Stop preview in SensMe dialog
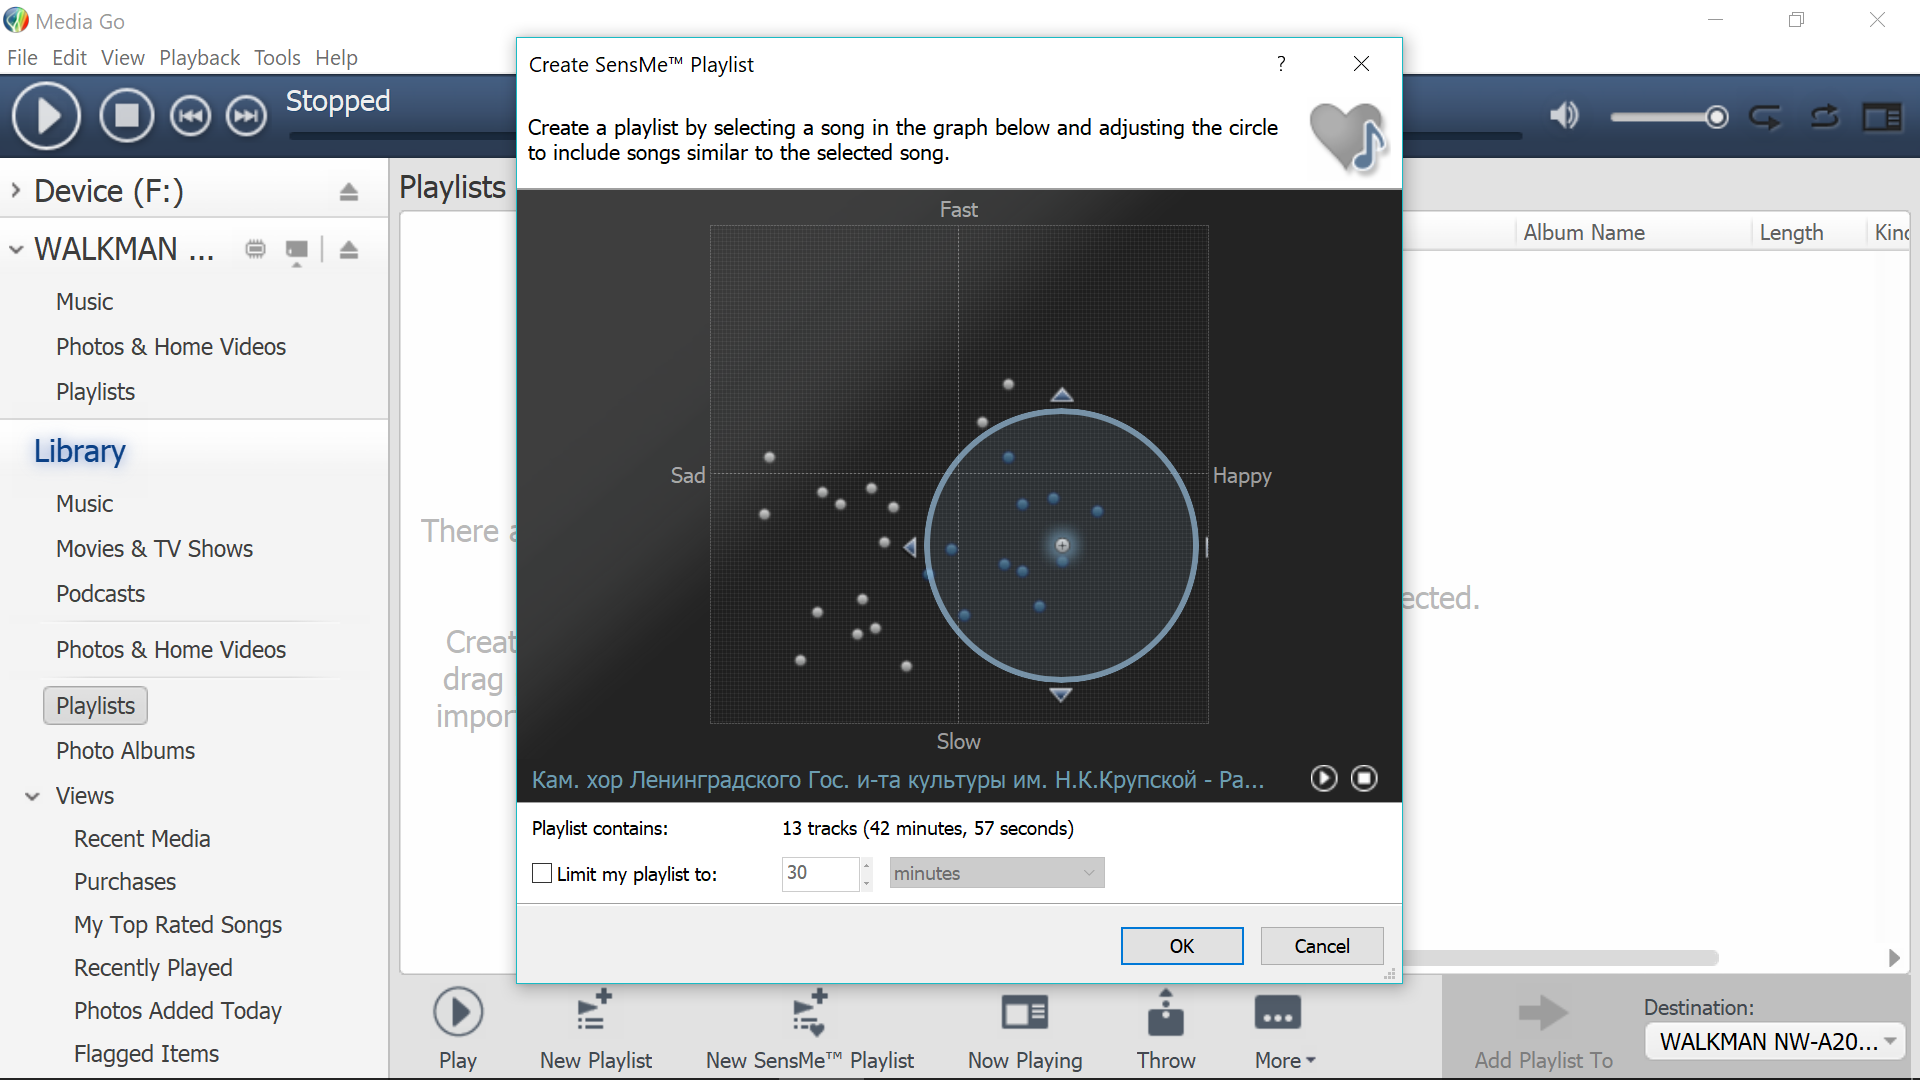The image size is (1920, 1080). [1364, 778]
